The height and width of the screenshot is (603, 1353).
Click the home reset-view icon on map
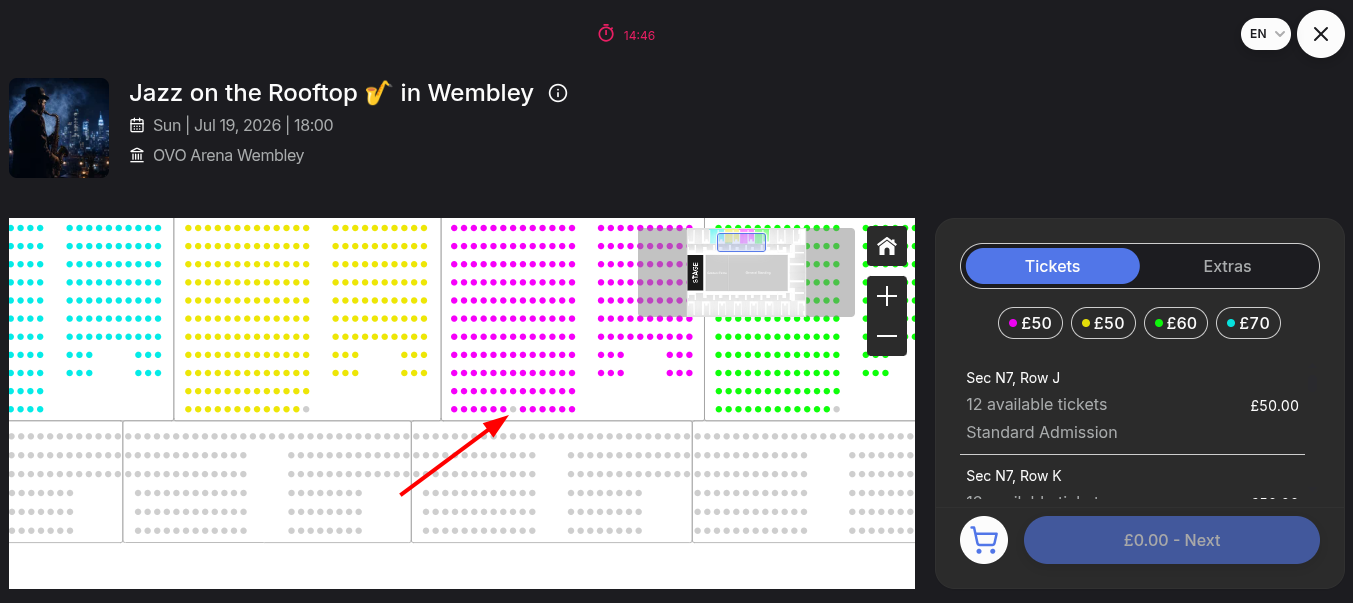pos(887,246)
